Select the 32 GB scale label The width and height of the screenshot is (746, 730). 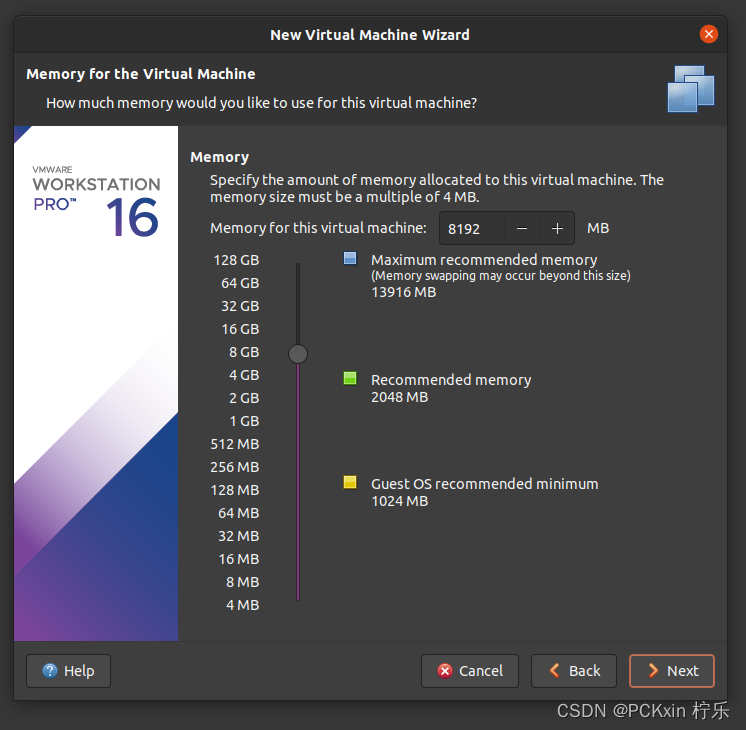pyautogui.click(x=240, y=306)
